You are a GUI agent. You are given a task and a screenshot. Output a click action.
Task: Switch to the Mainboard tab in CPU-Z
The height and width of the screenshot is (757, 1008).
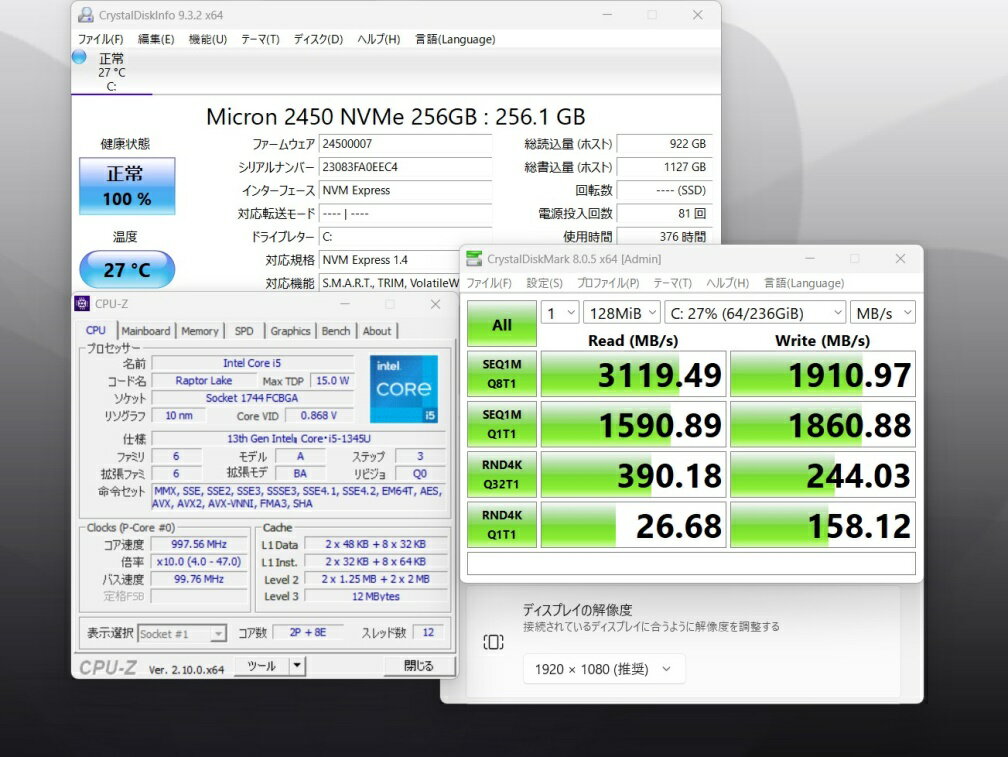tap(146, 331)
